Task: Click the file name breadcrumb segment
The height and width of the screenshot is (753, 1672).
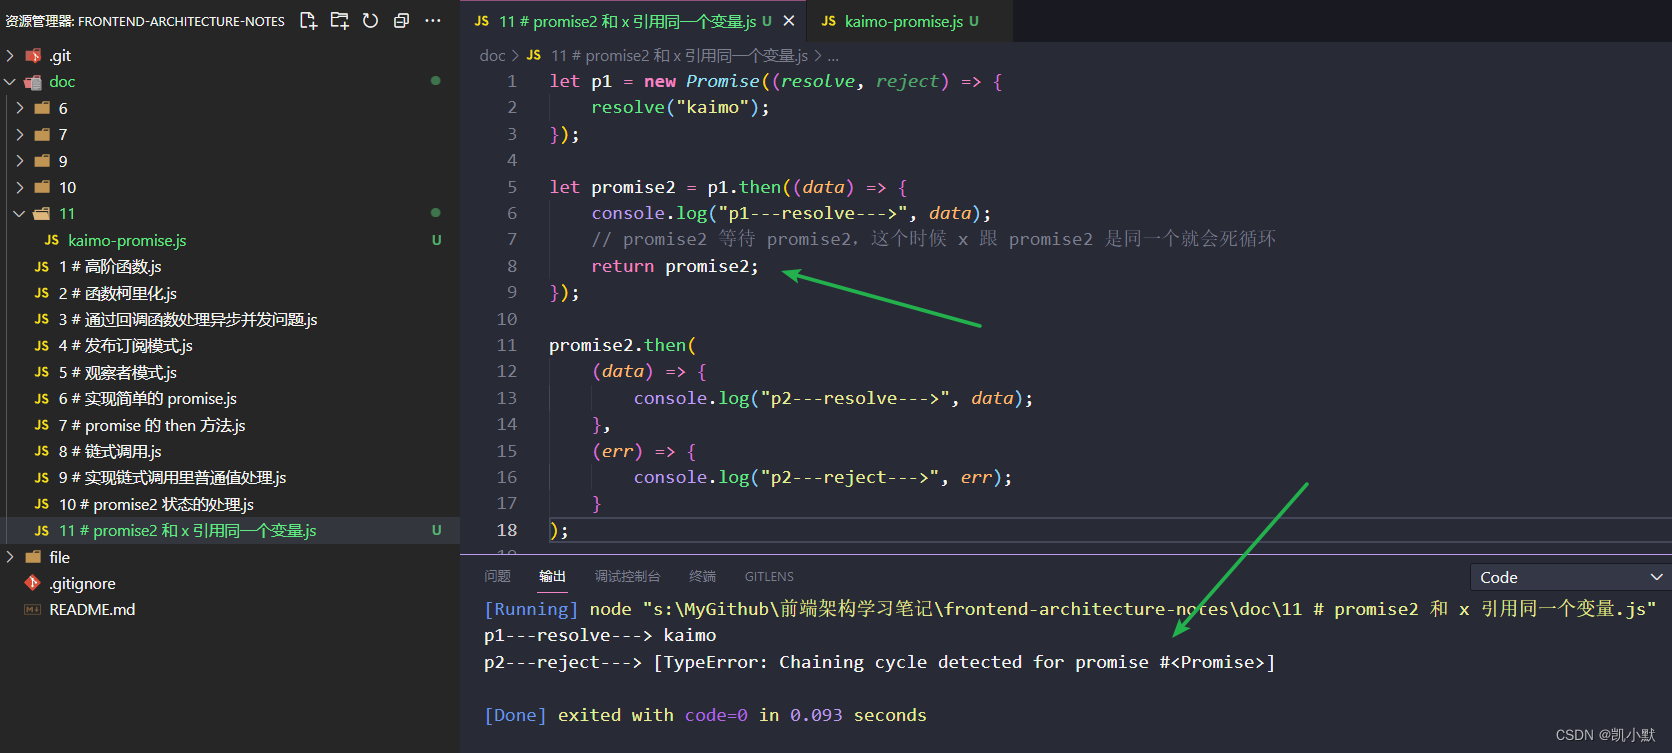Action: point(679,56)
